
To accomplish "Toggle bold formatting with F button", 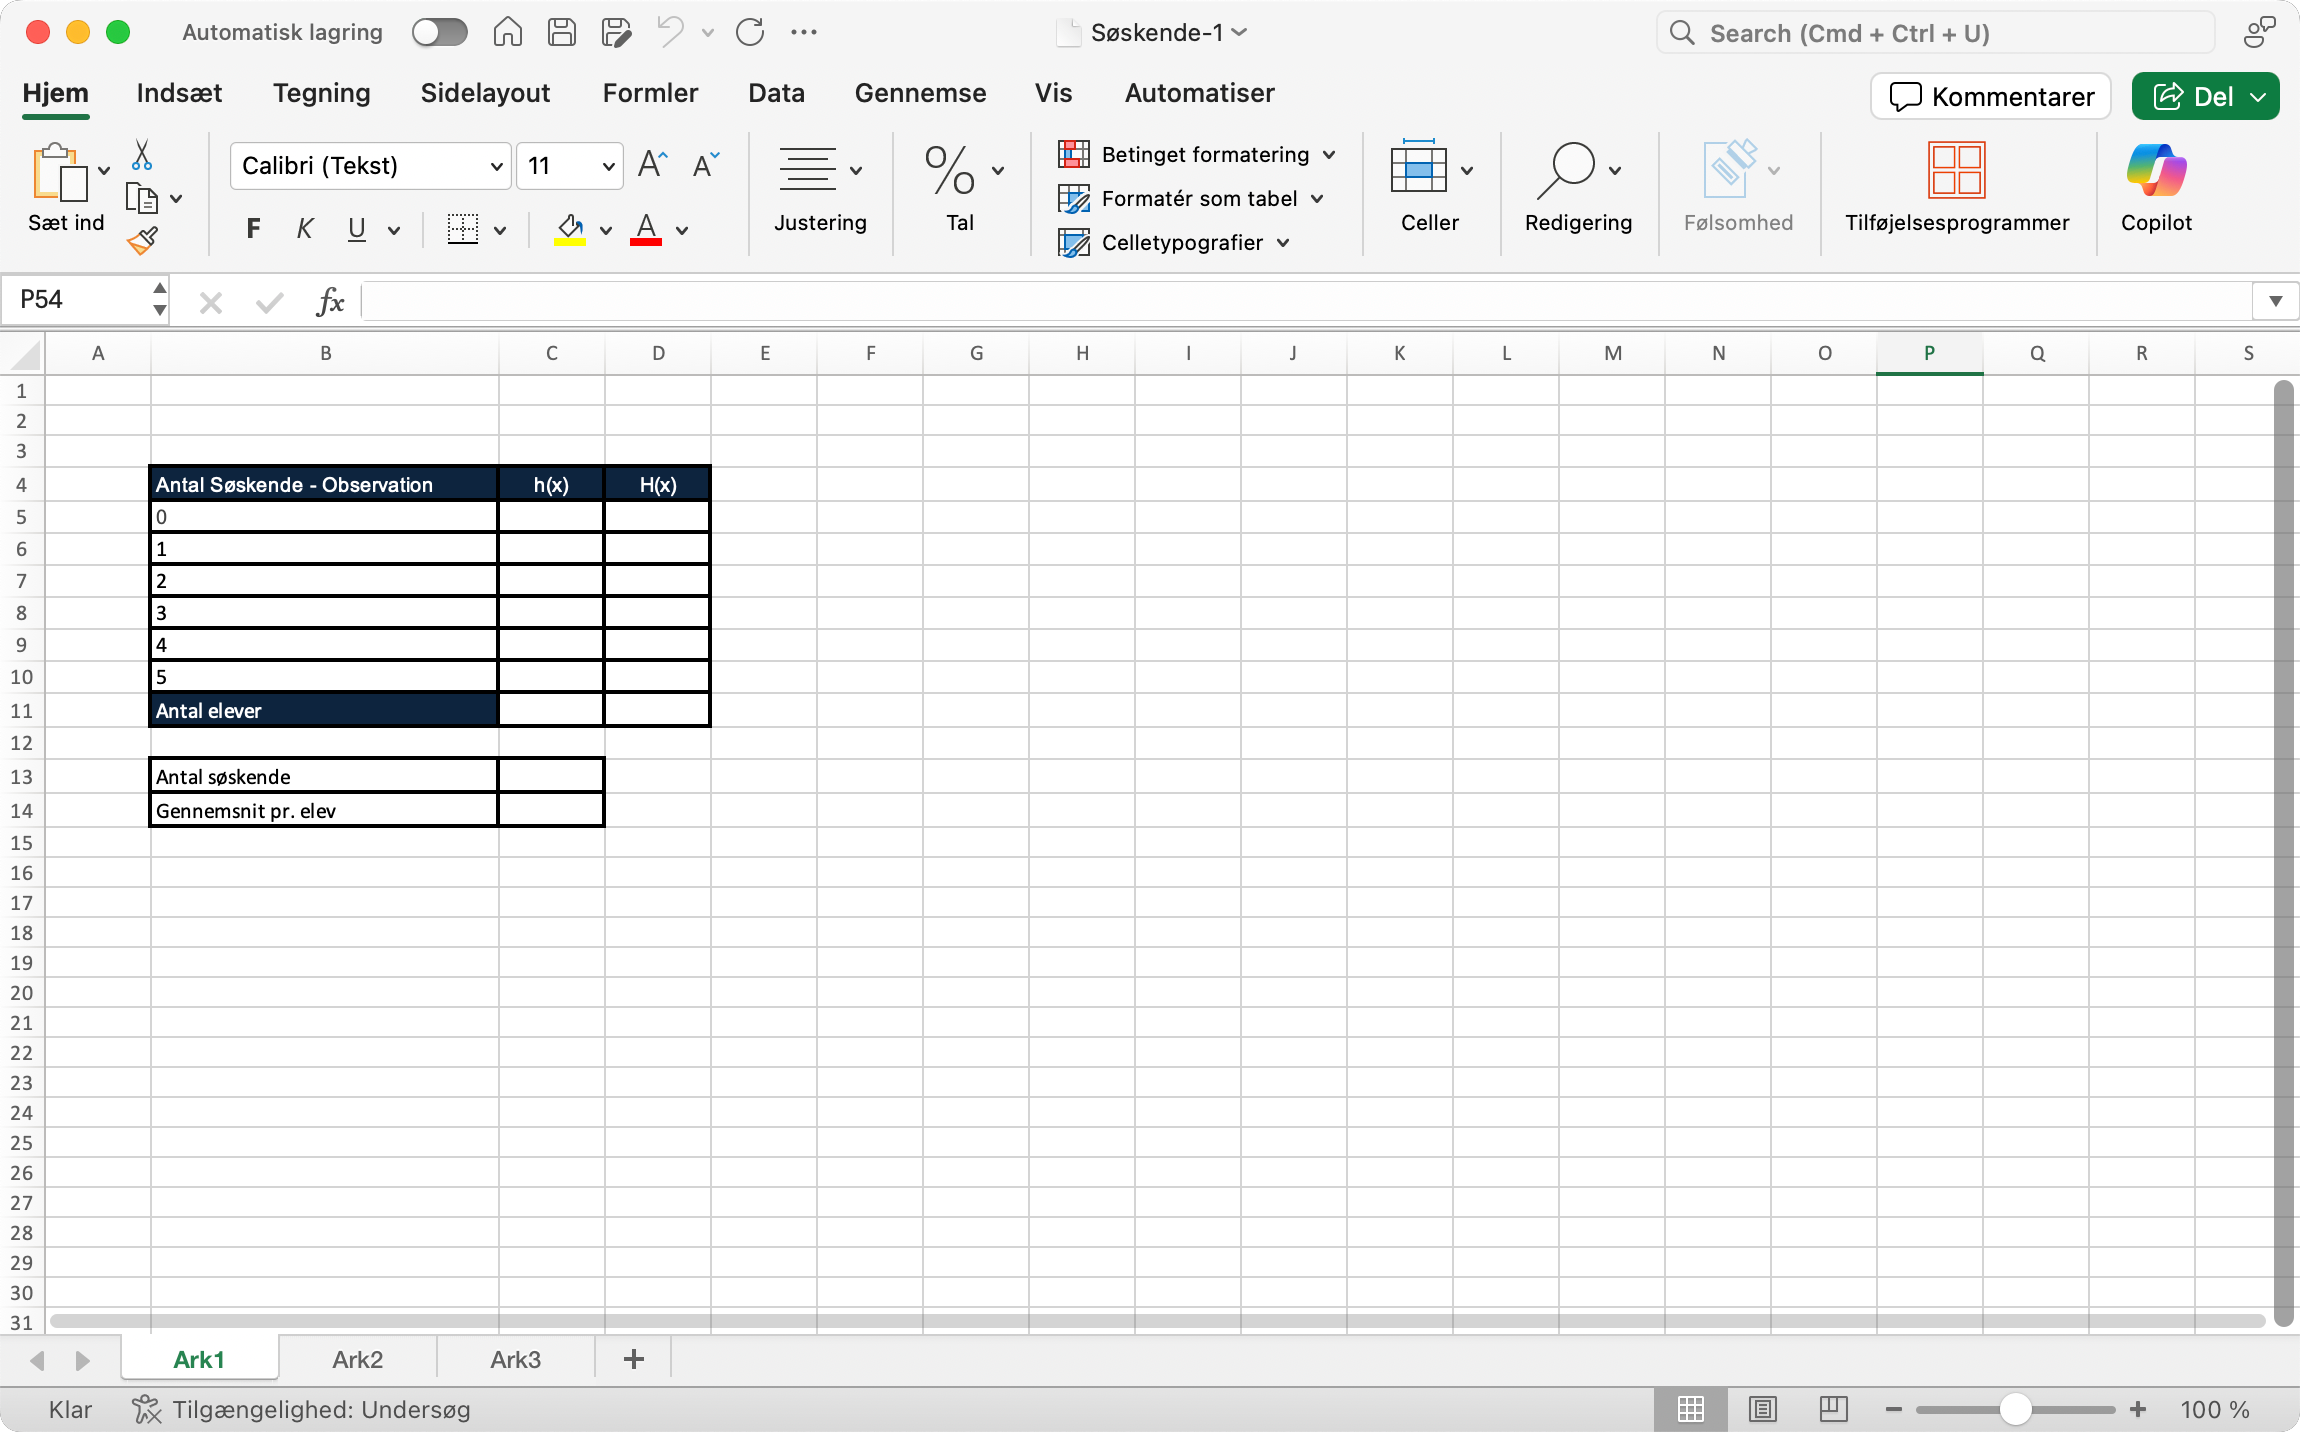I will coord(254,230).
